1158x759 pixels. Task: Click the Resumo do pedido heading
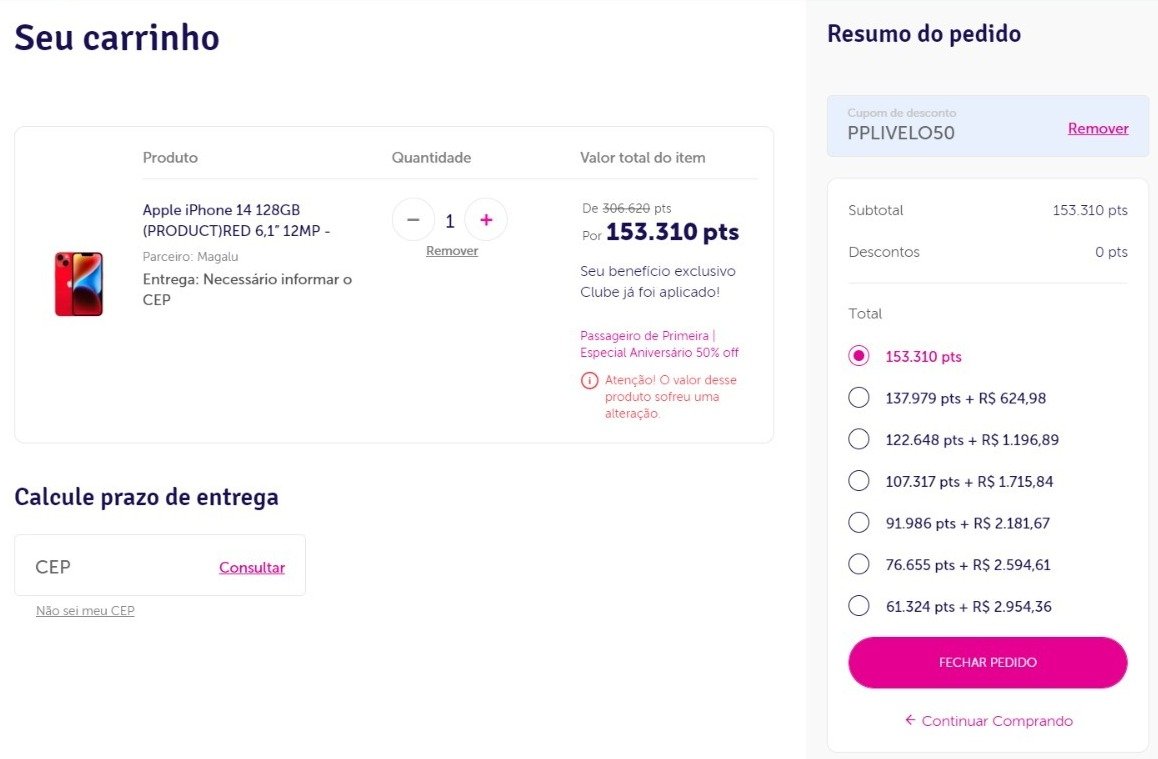tap(924, 34)
